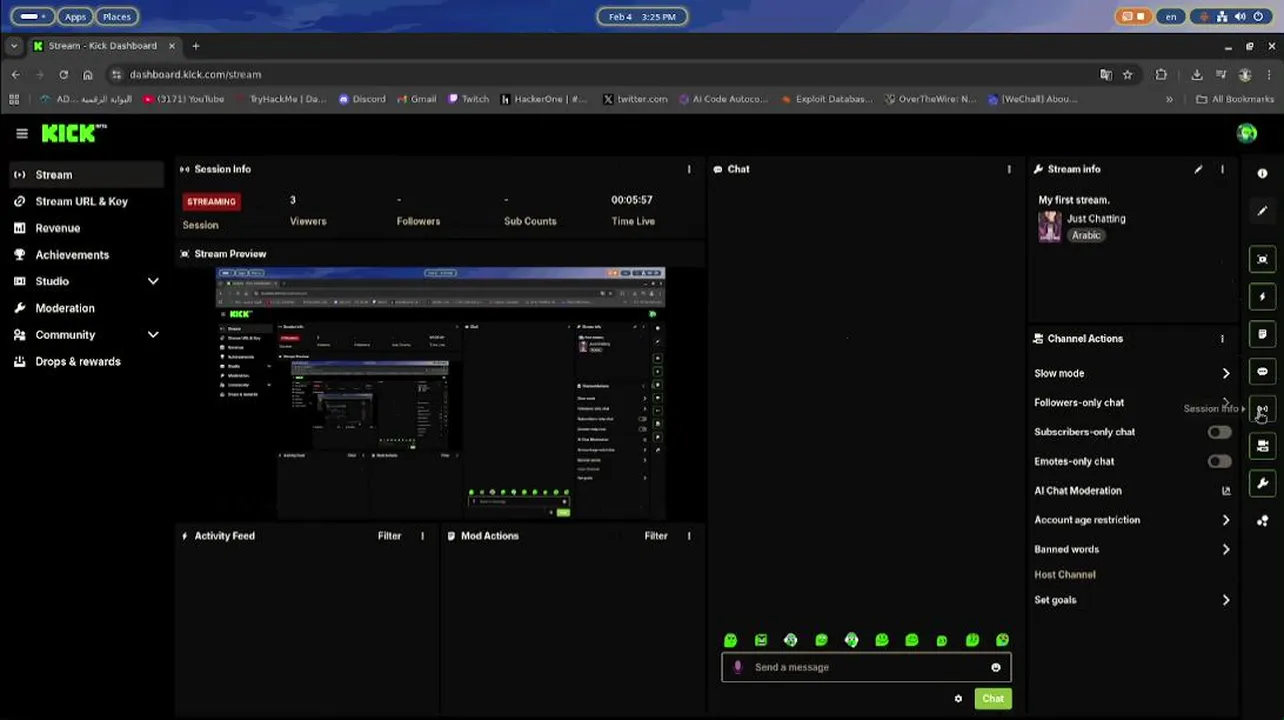Open Followers-only chat setting
The height and width of the screenshot is (720, 1284).
coord(1132,402)
